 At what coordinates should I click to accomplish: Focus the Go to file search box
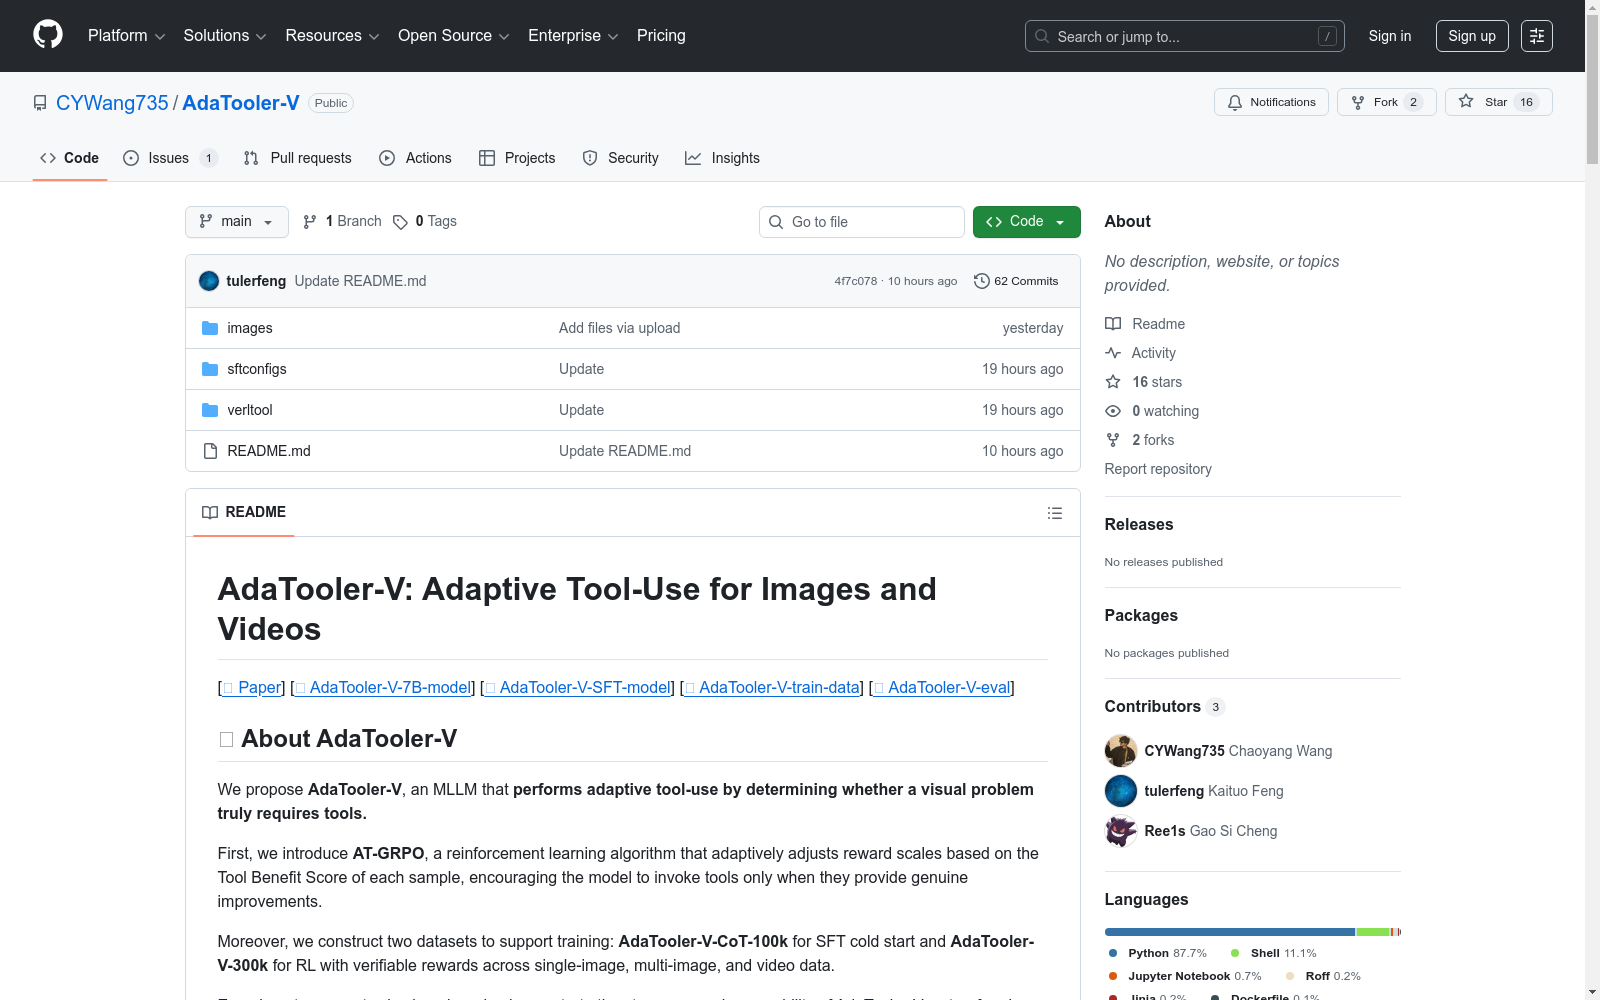pos(862,222)
